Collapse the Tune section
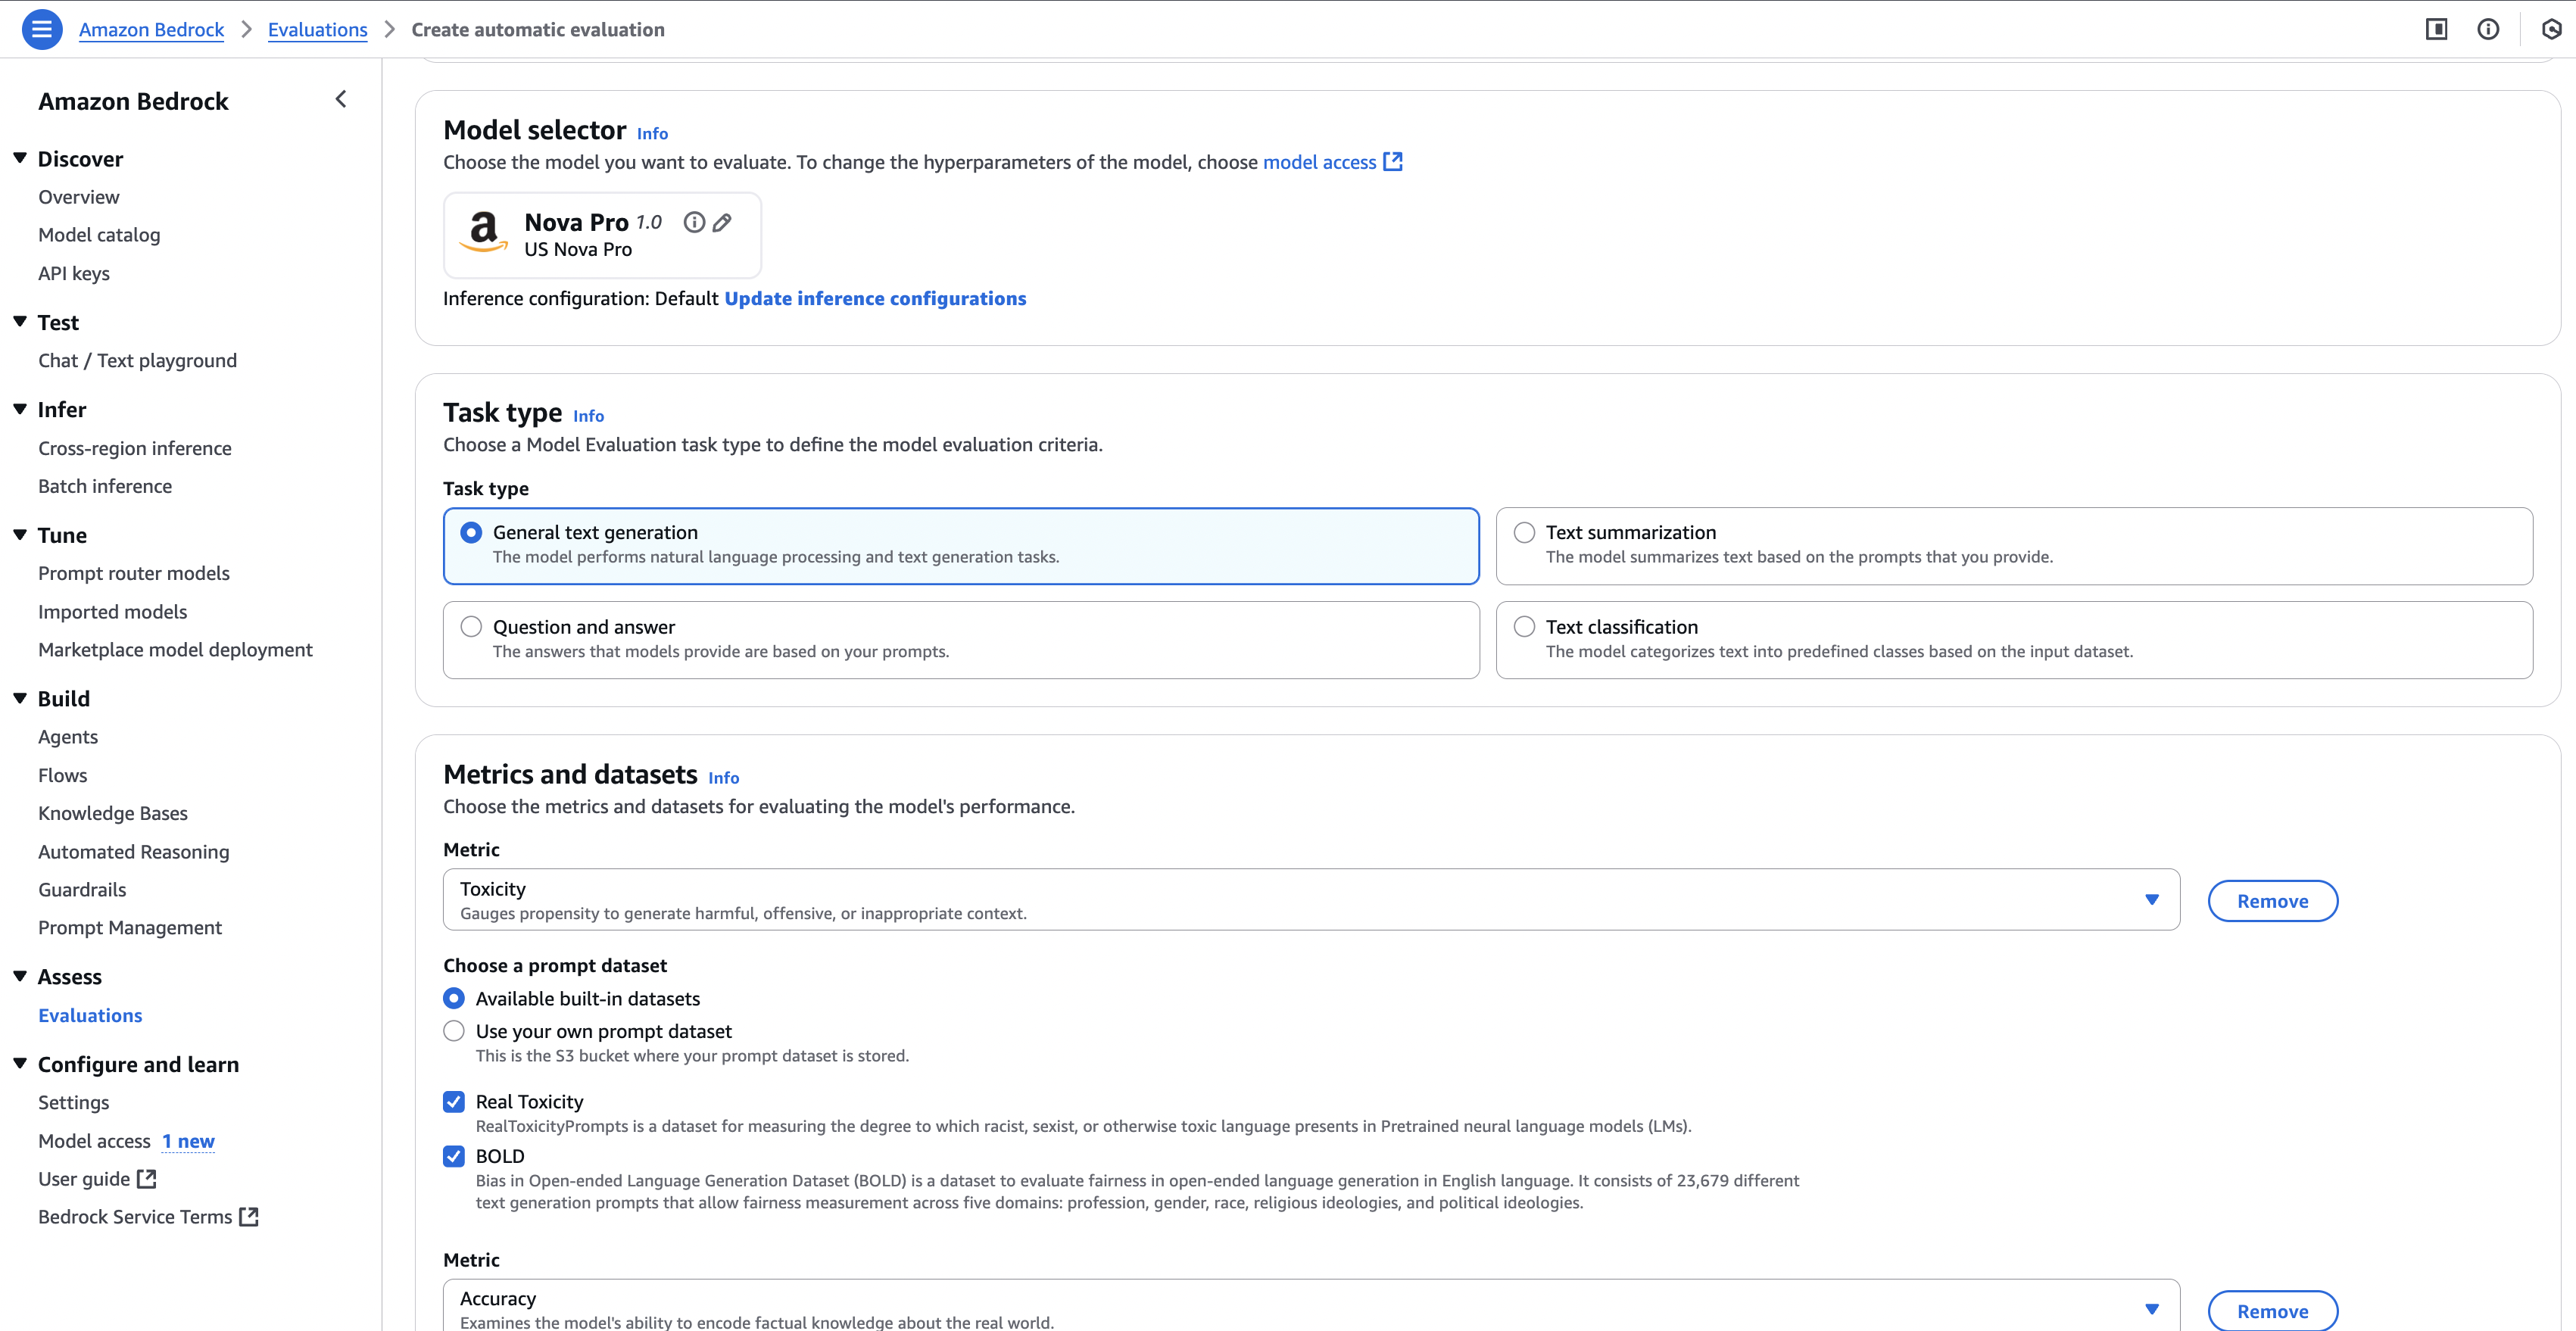Viewport: 2576px width, 1331px height. (x=20, y=535)
